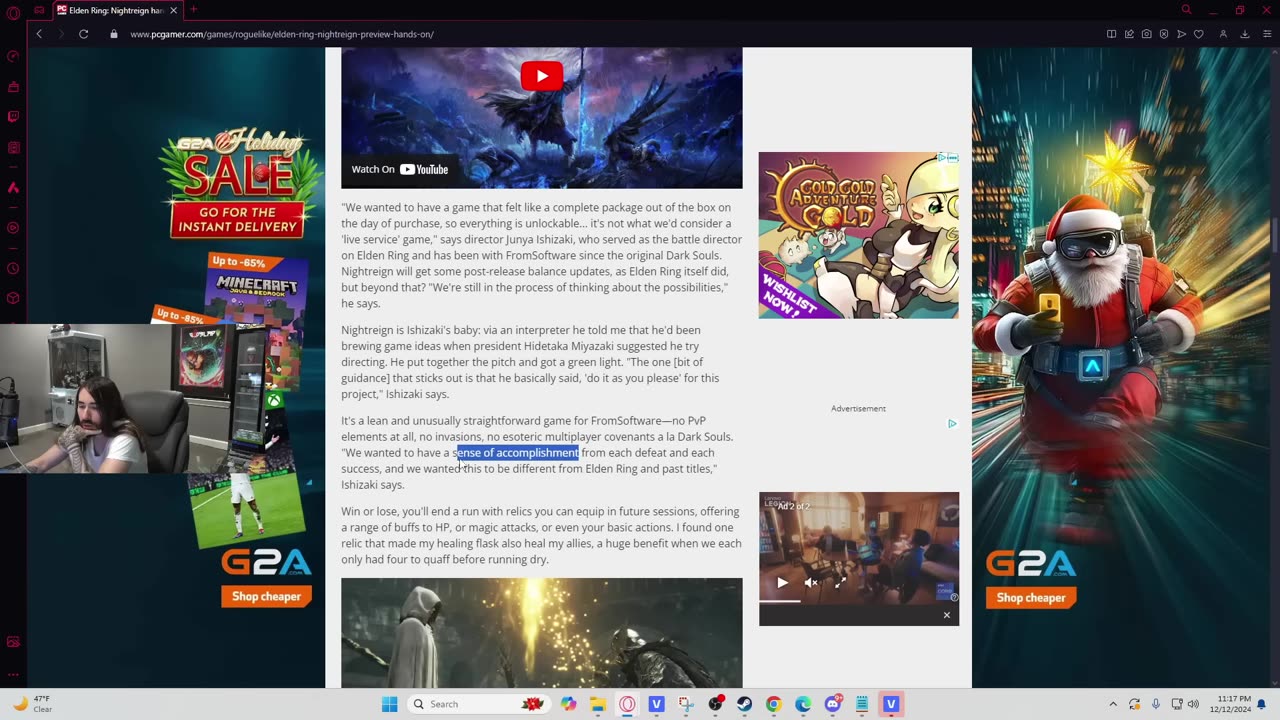Open Copilot from the taskbar
Viewport: 1280px width, 720px height.
point(568,704)
